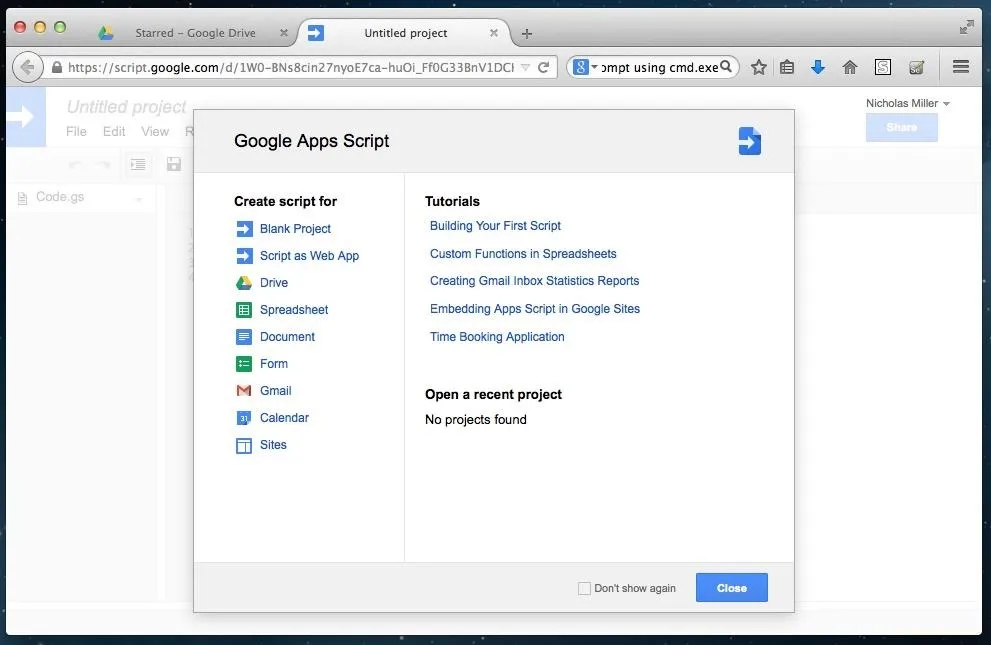Click the Script as Web App link
The image size is (991, 645).
click(309, 256)
